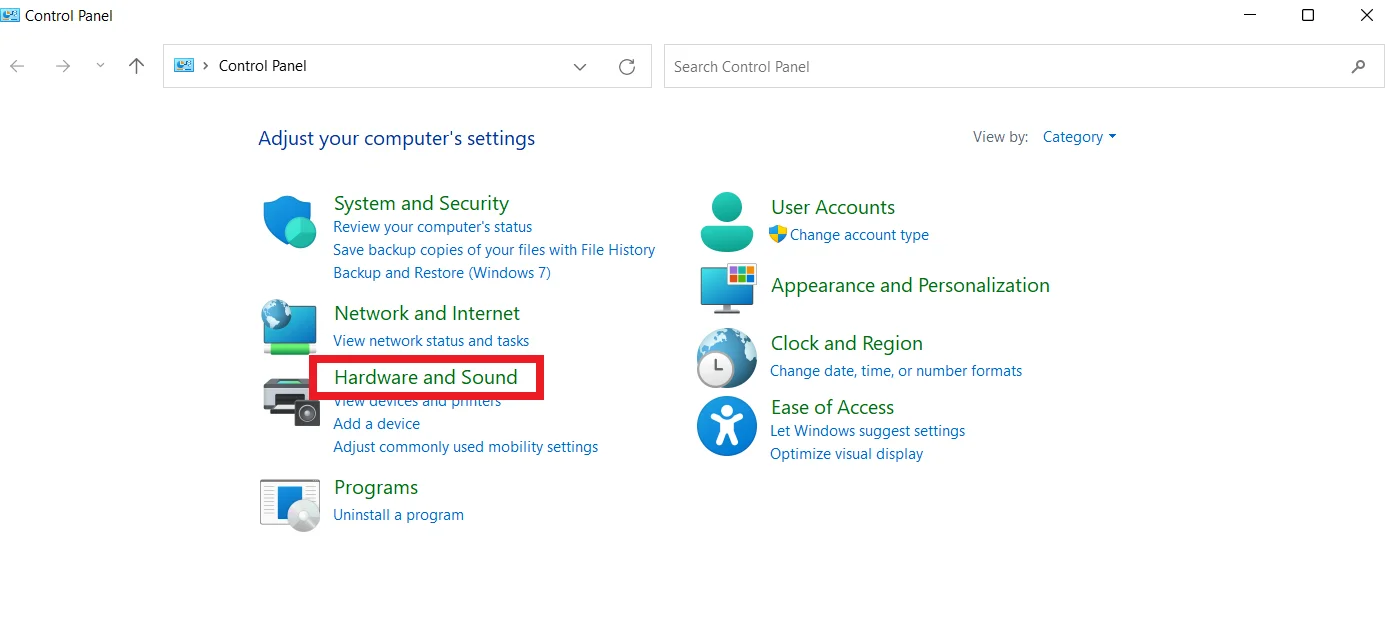Screen dimensions: 1393x627
Task: Click the User Accounts icon
Action: point(726,221)
